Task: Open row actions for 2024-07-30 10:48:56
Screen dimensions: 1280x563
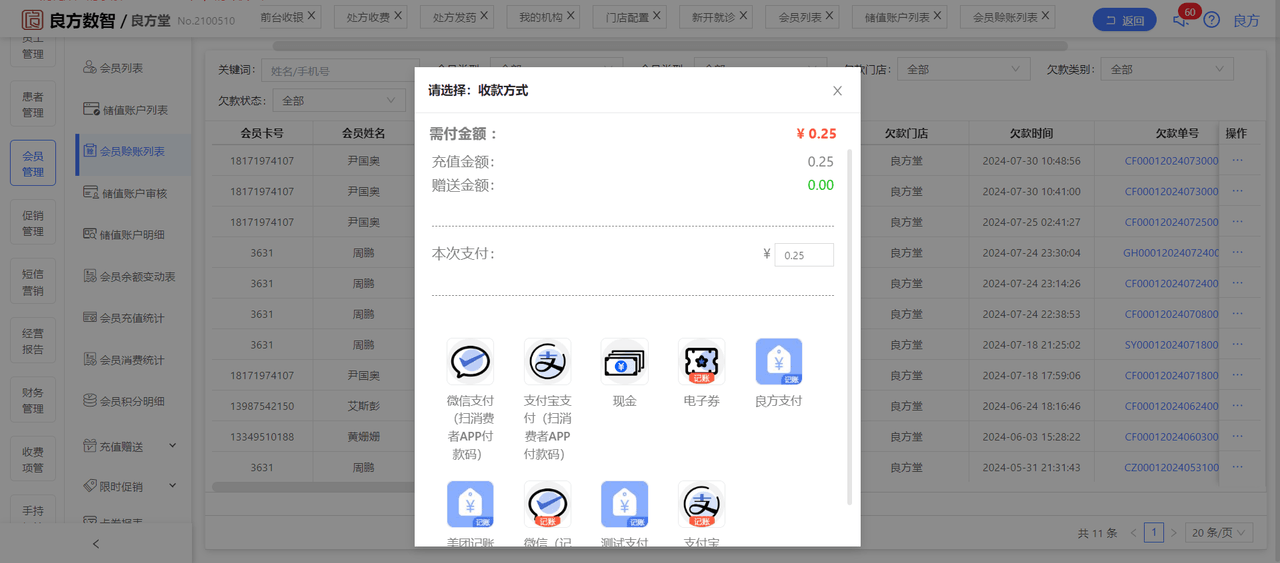Action: tap(1237, 160)
